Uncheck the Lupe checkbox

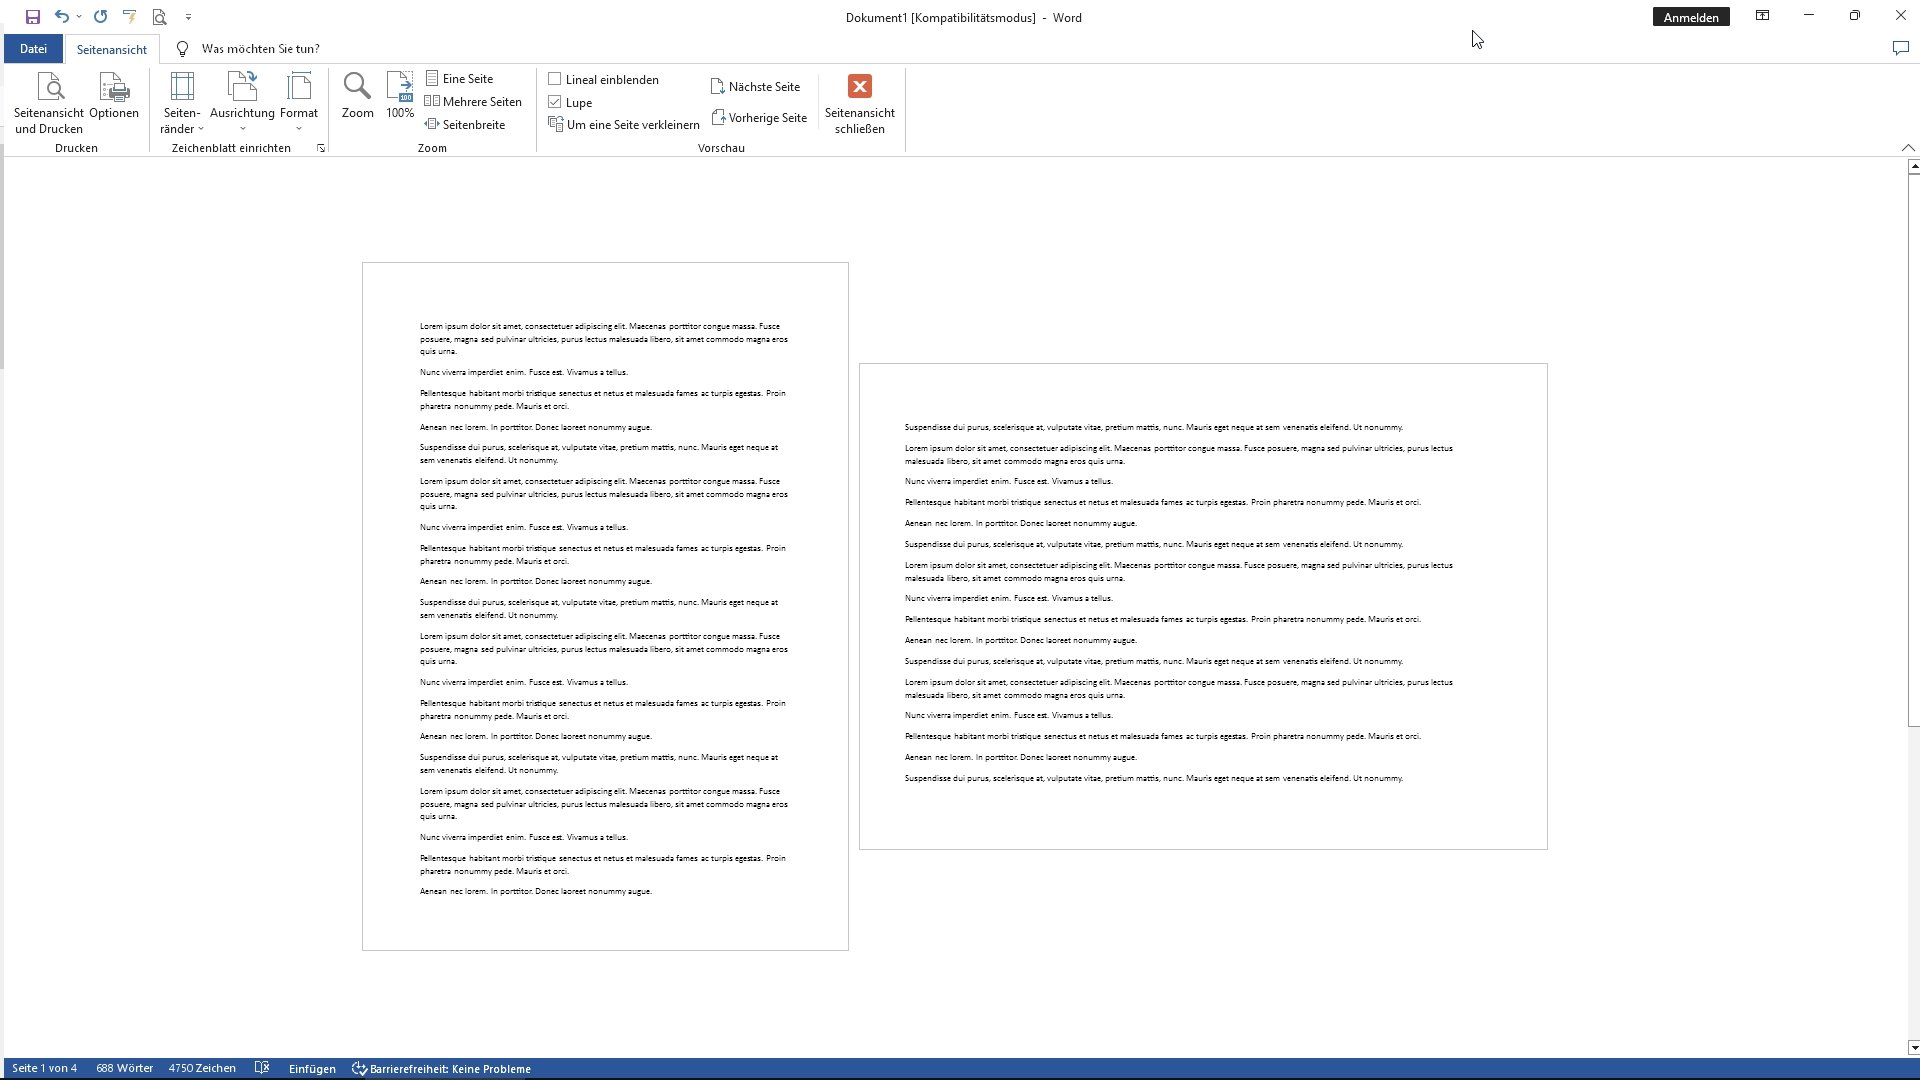coord(555,102)
